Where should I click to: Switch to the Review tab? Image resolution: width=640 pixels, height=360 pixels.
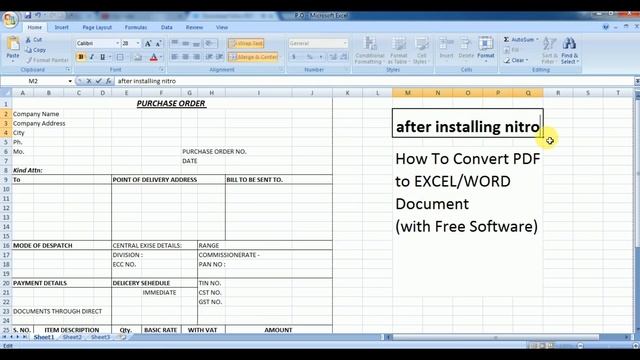coord(194,27)
